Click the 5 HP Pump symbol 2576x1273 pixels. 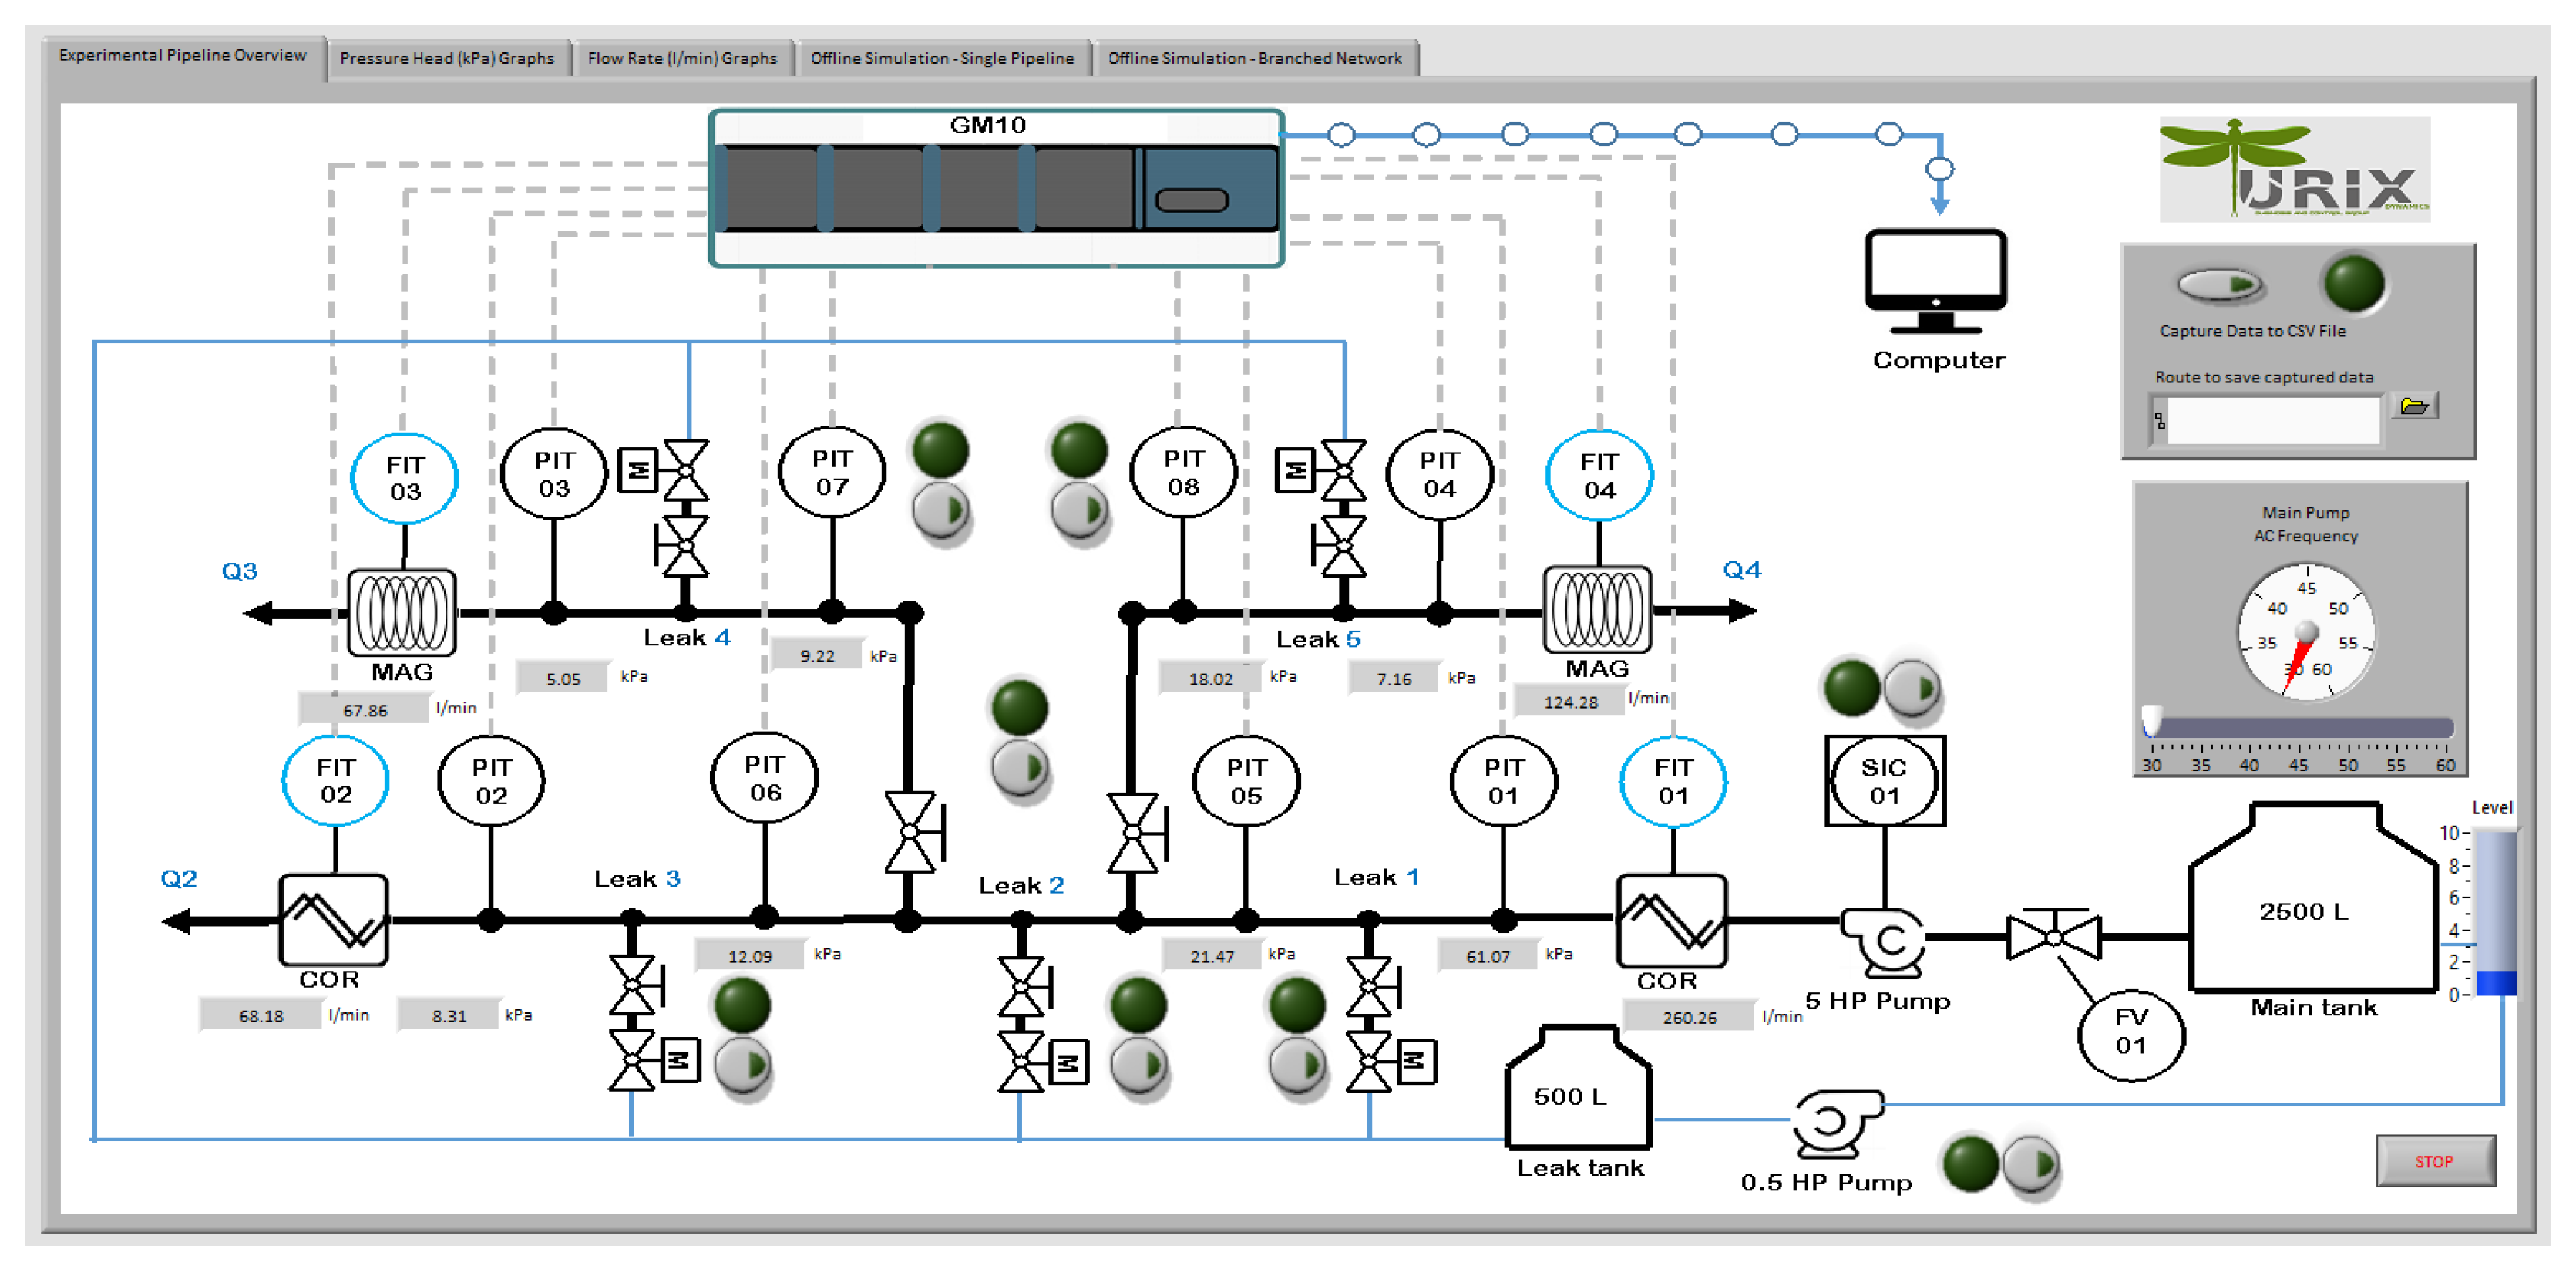1885,940
